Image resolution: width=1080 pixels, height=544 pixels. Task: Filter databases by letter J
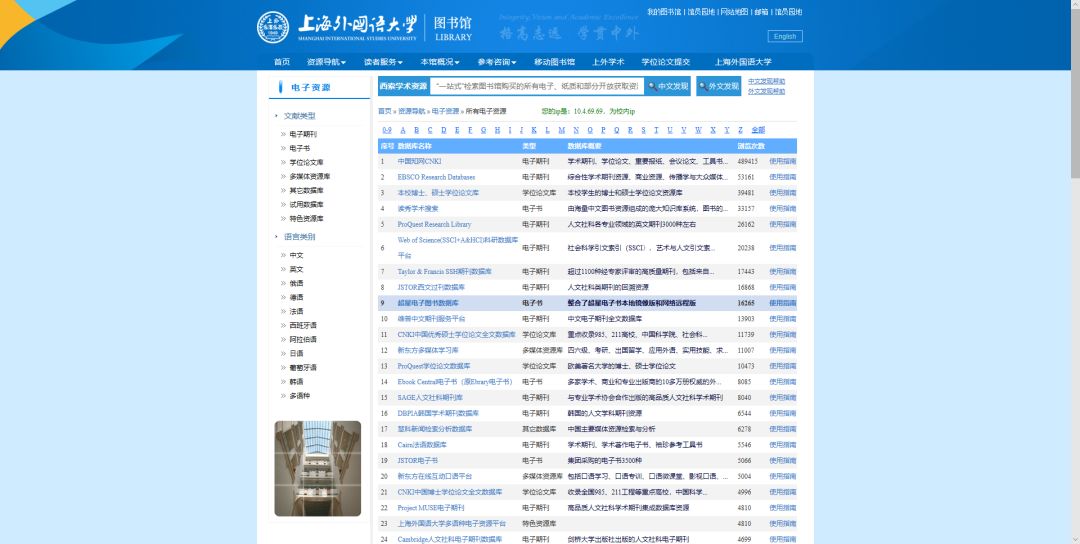point(521,129)
